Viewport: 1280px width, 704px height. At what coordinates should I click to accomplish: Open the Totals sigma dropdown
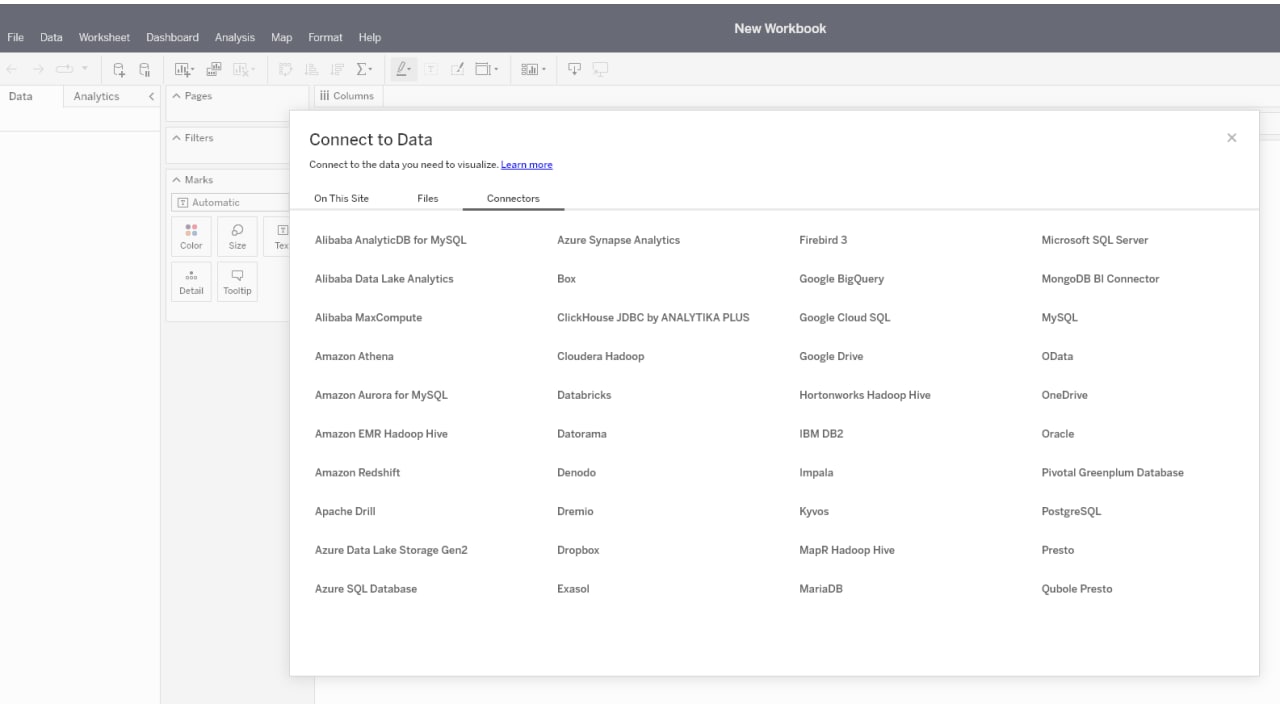click(x=364, y=69)
